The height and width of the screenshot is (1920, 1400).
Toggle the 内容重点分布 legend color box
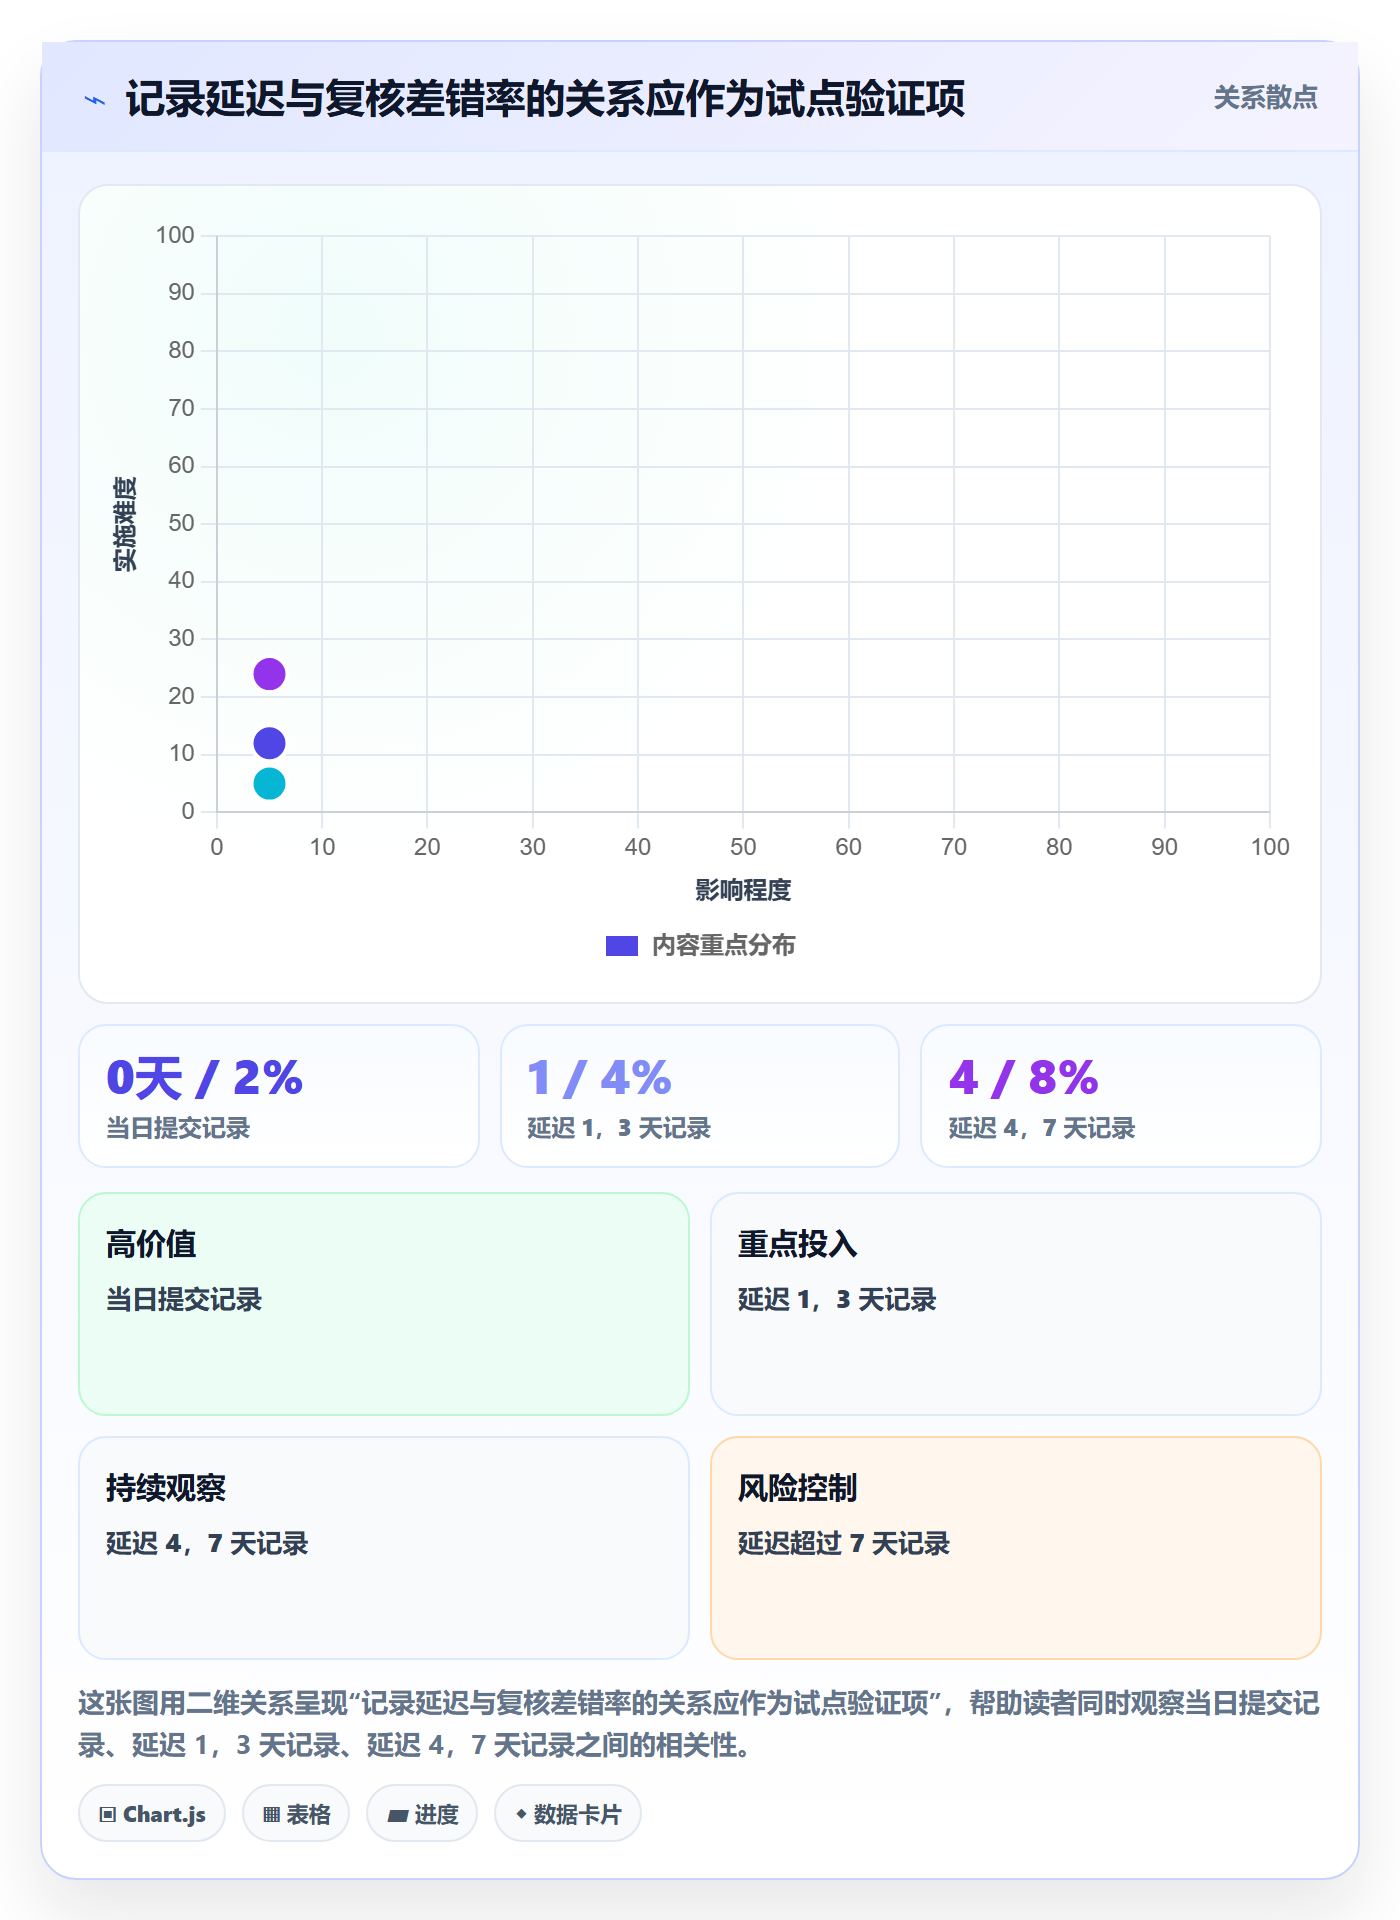coord(622,946)
